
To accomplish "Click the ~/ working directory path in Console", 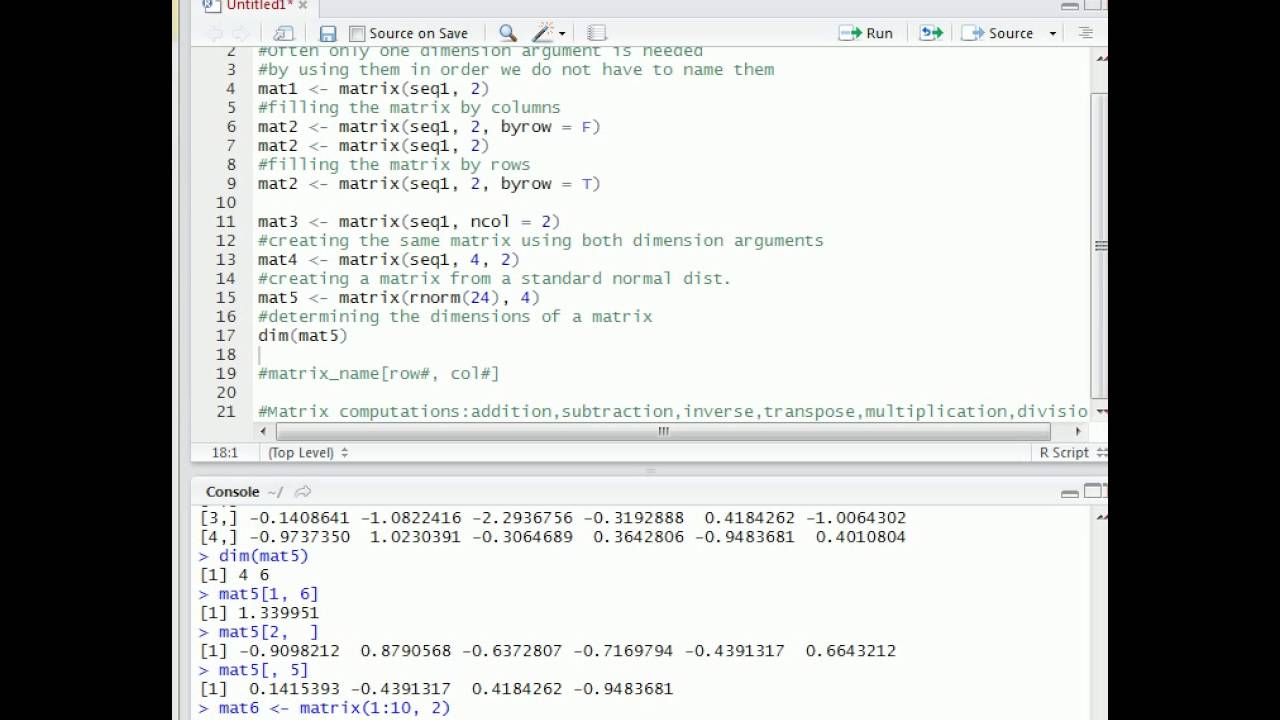I will [275, 491].
